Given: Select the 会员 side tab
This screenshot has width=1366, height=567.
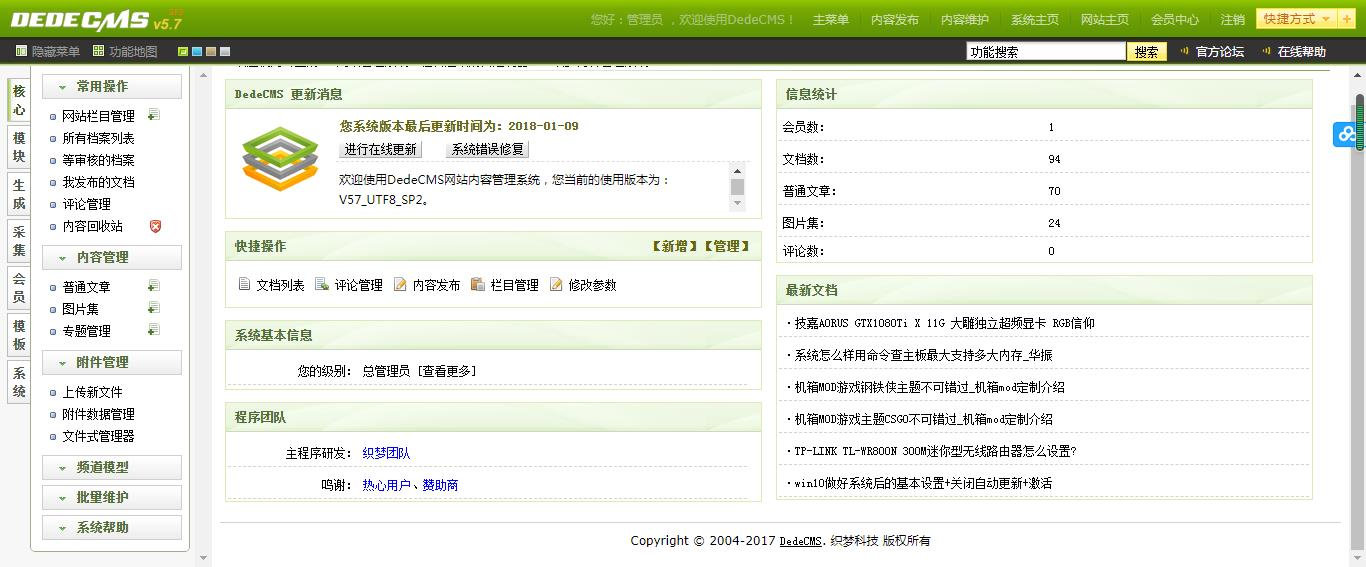Looking at the screenshot, I should coord(19,288).
